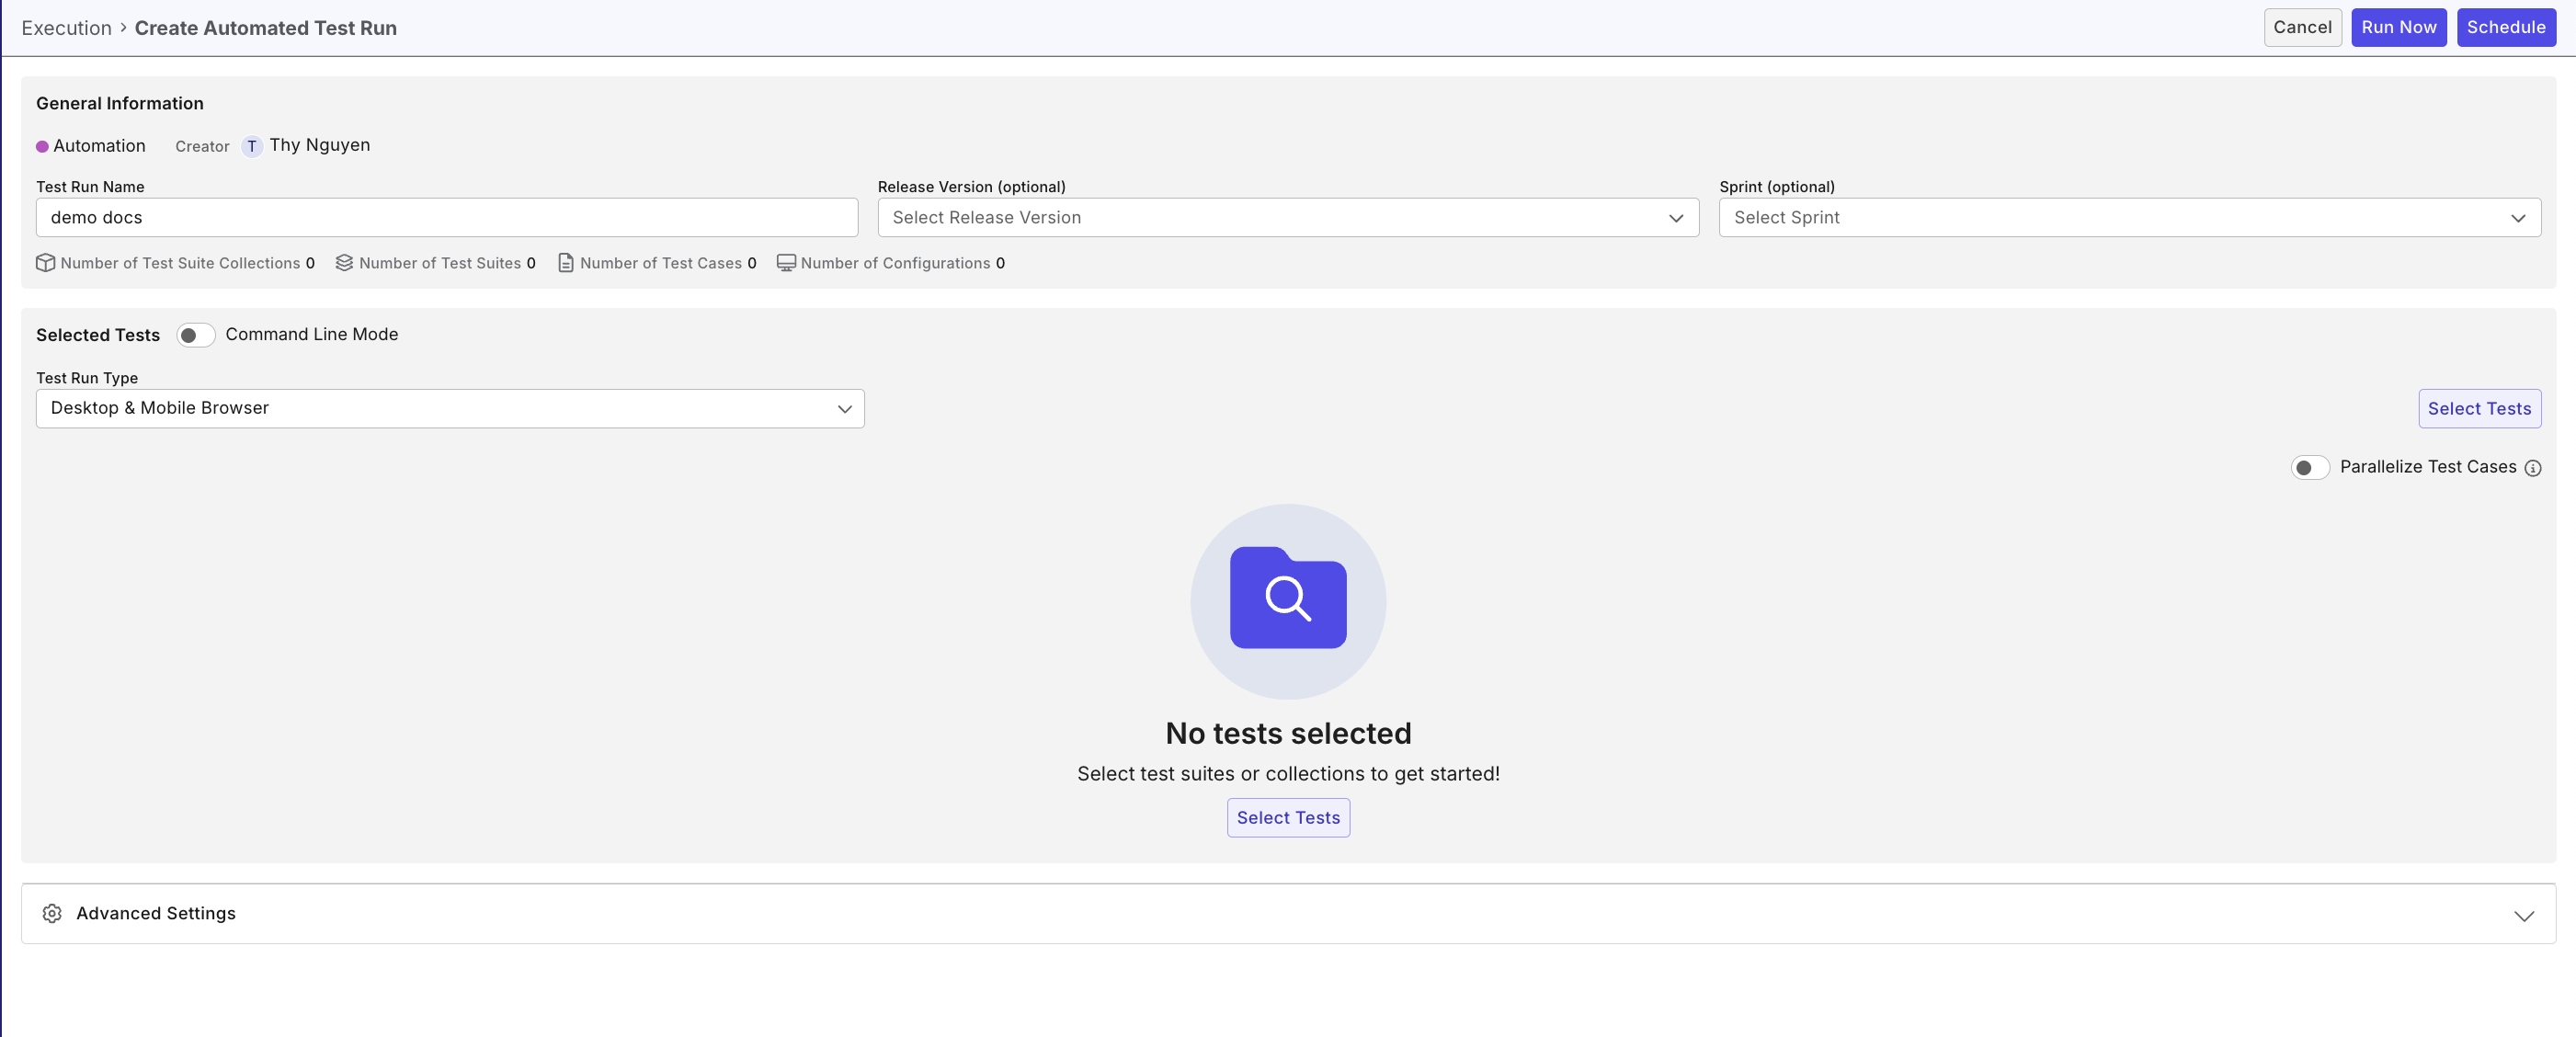This screenshot has width=2576, height=1037.
Task: Click the Configurations monitor icon
Action: coord(786,263)
